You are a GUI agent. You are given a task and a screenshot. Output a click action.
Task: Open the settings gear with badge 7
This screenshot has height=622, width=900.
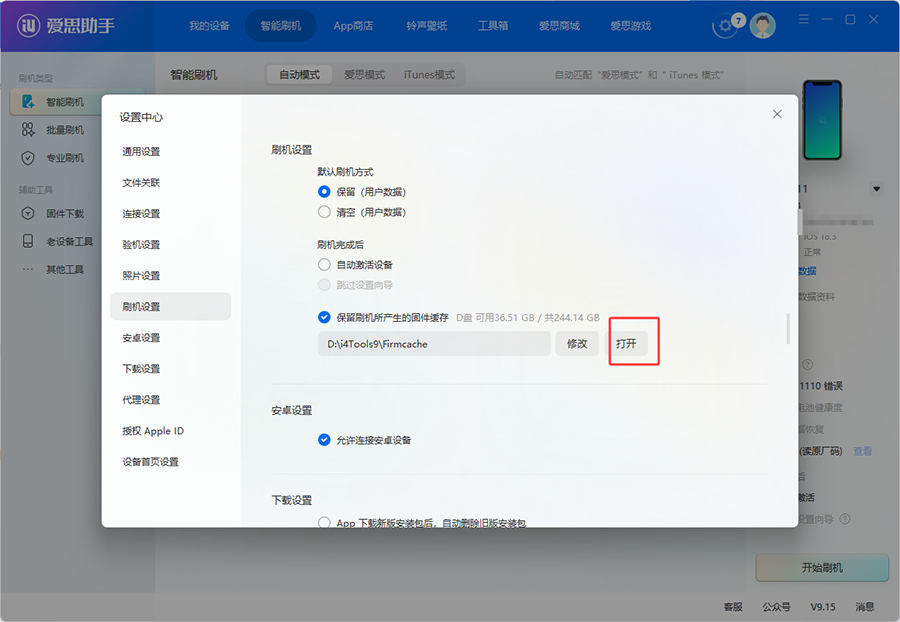tap(726, 26)
